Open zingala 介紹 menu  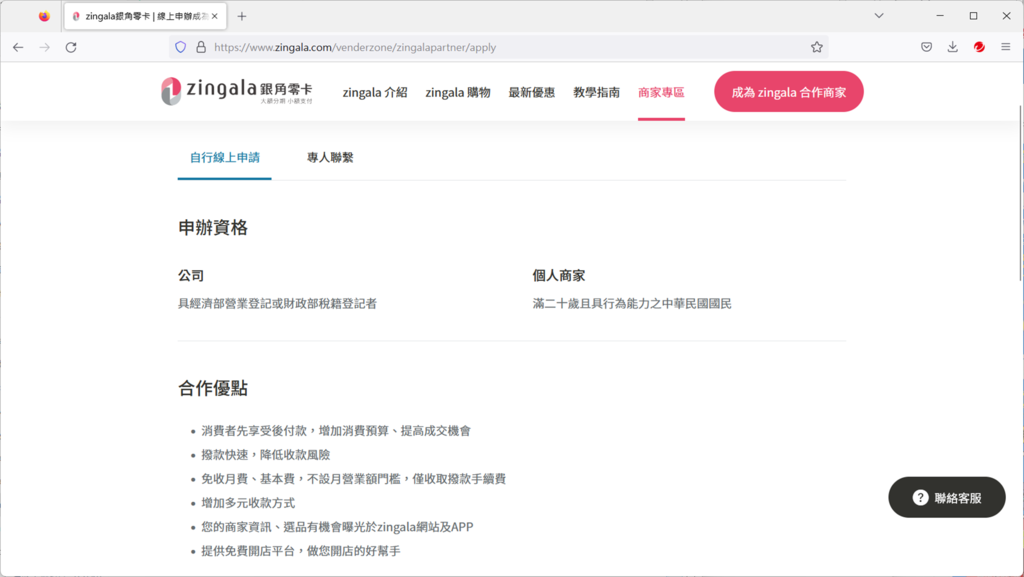375,93
